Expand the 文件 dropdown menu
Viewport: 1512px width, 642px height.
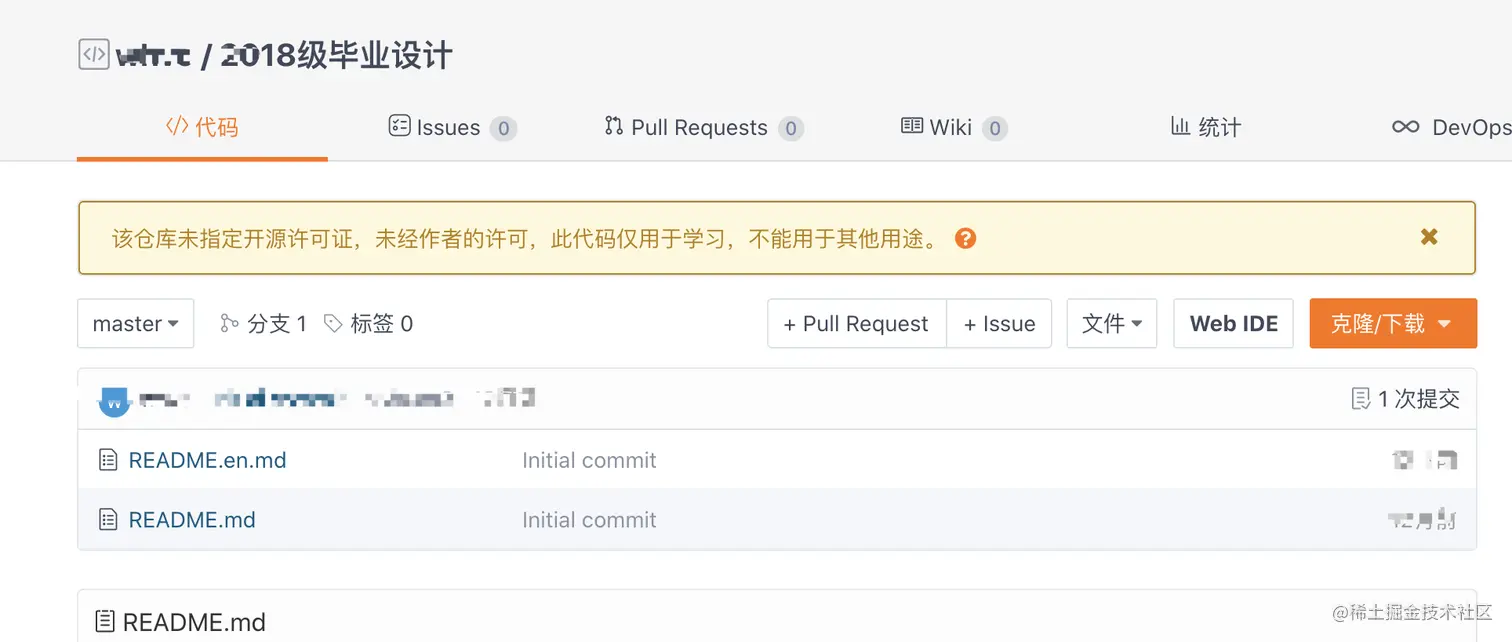pos(1111,324)
